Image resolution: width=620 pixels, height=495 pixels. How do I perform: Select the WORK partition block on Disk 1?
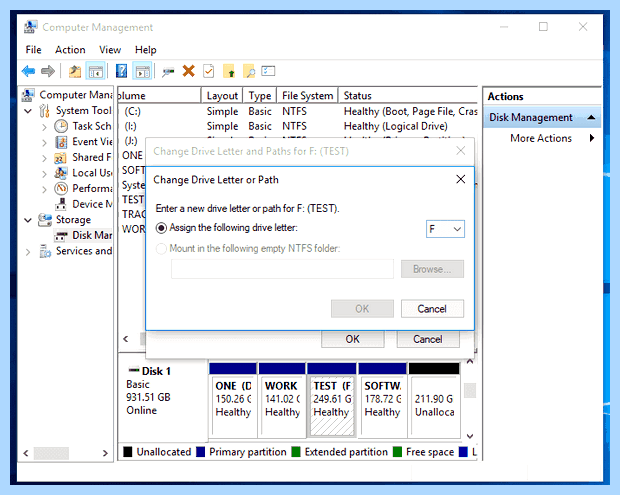click(x=282, y=399)
